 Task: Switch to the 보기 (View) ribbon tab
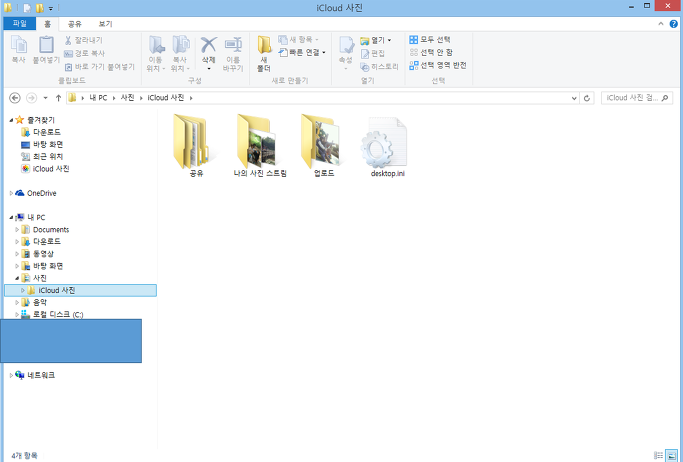[x=105, y=24]
